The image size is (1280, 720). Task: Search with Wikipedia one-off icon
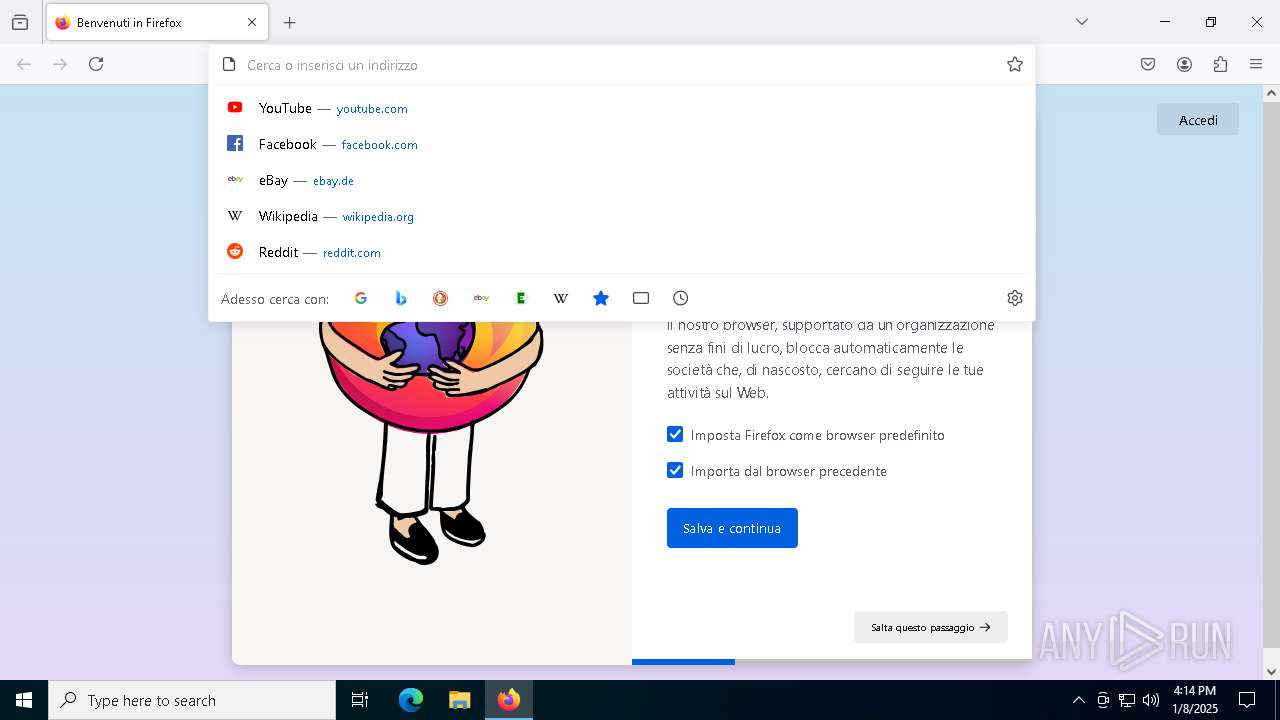coord(561,298)
